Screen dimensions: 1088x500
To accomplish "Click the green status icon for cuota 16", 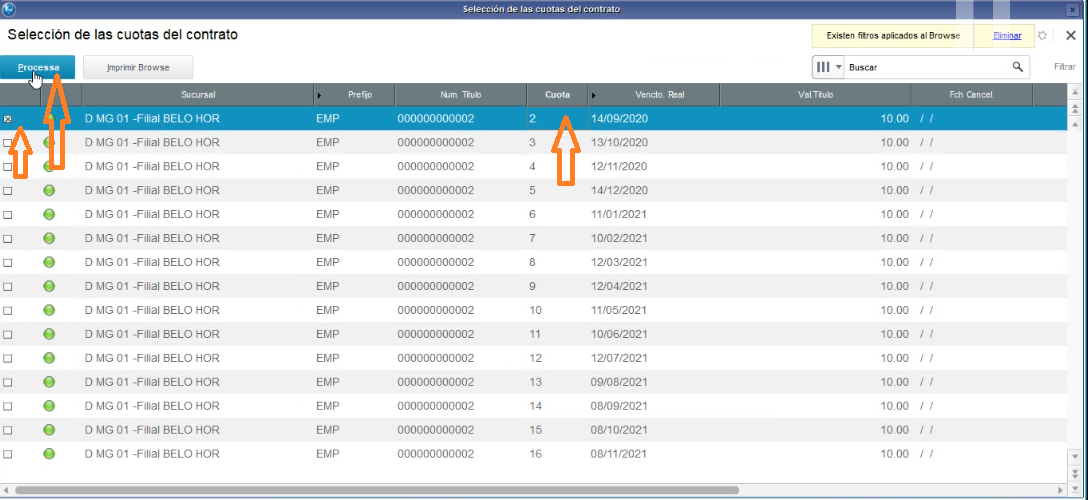I will pos(49,454).
